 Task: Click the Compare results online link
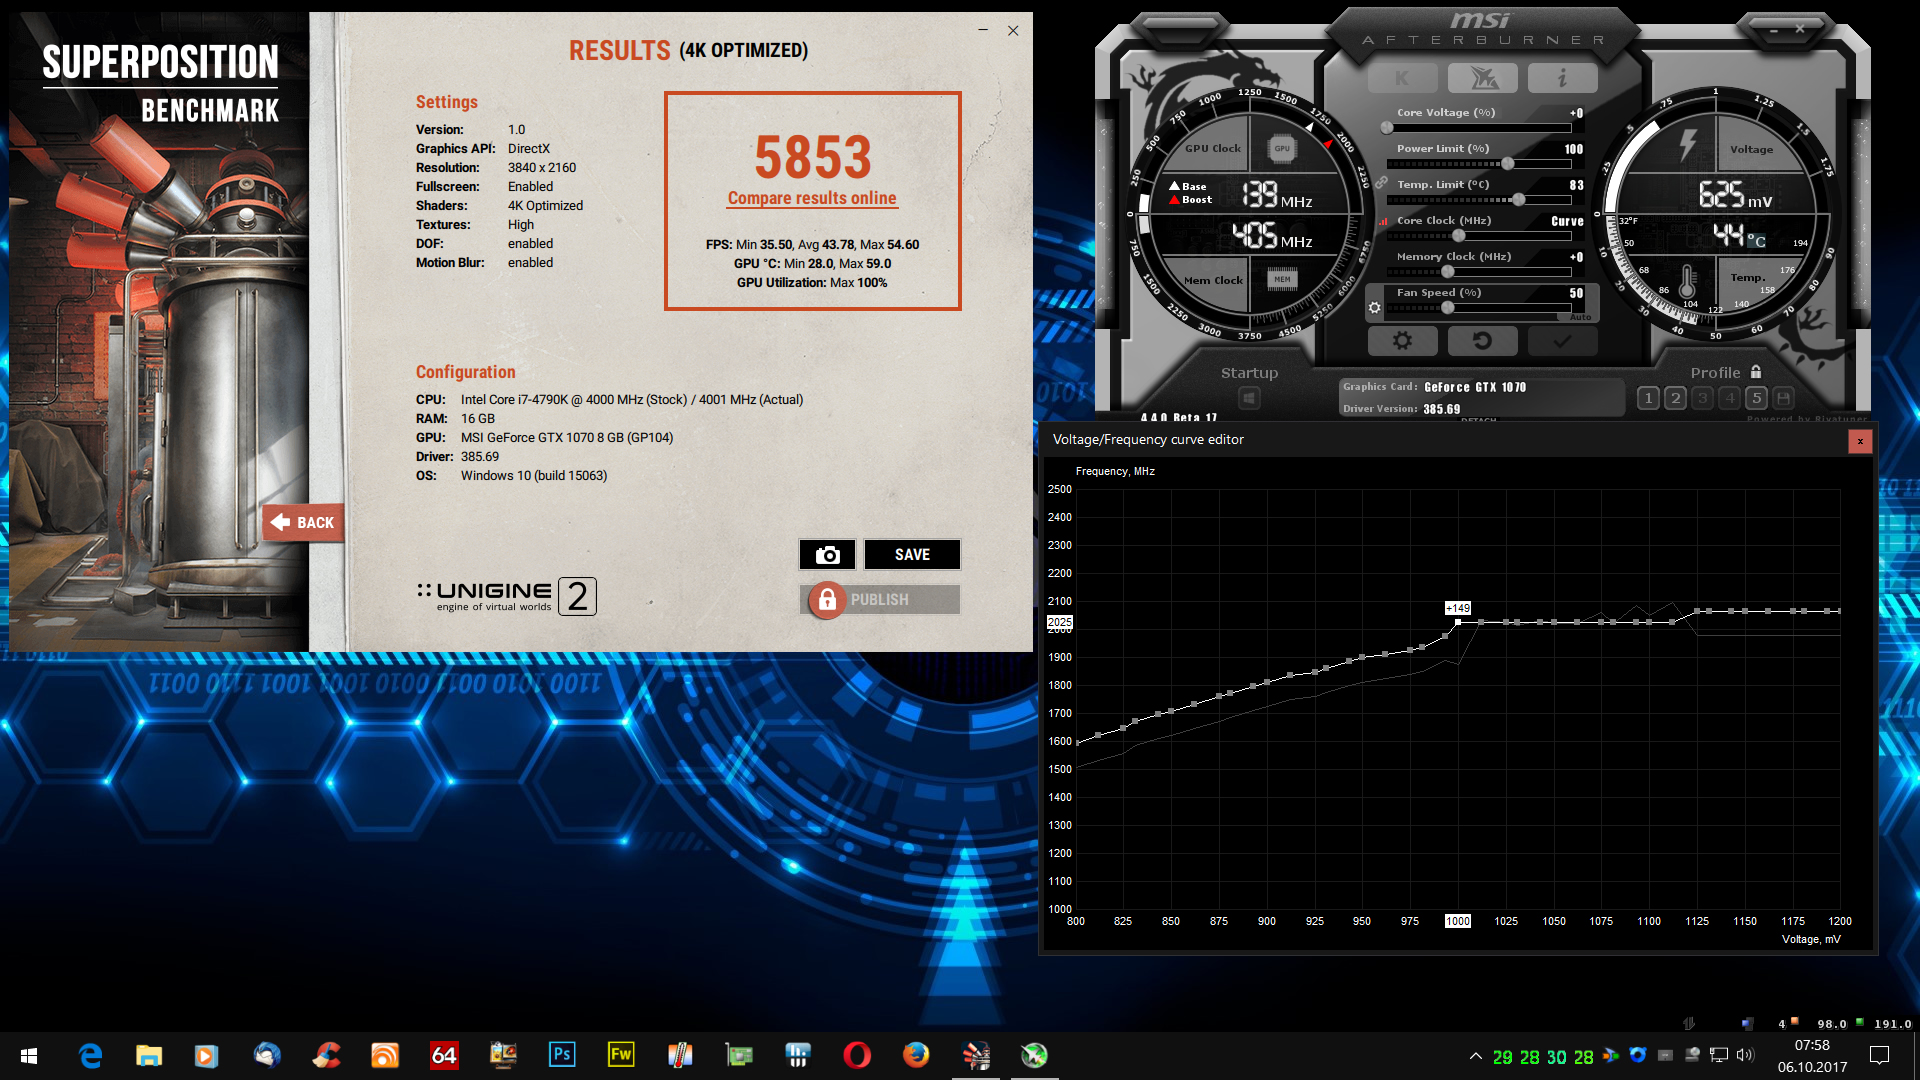click(x=812, y=198)
